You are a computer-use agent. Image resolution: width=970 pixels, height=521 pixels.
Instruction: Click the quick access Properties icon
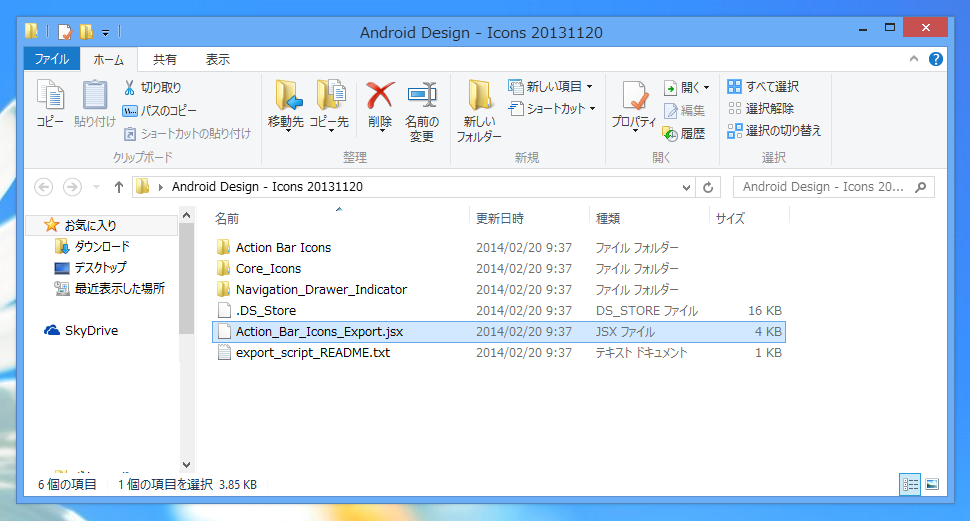64,32
